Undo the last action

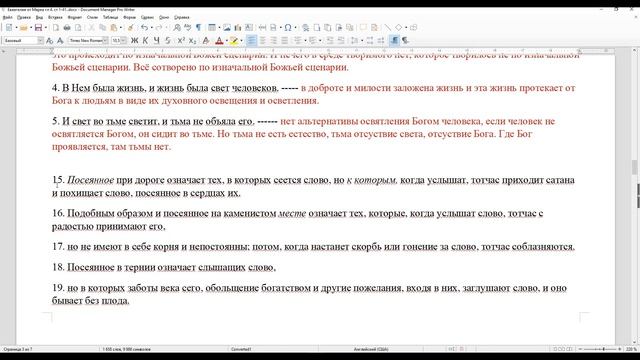144,28
